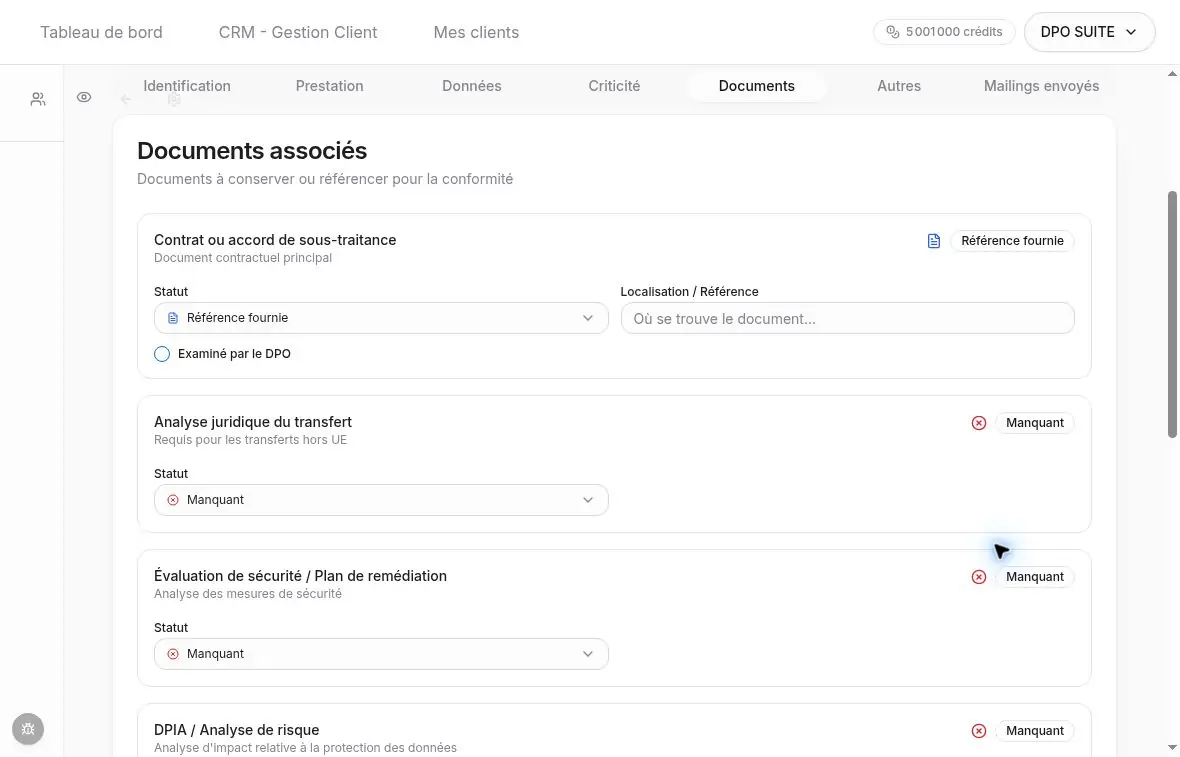Screen dimensions: 1180x757
Task: Focus the Localisation / Référence input field
Action: (847, 318)
